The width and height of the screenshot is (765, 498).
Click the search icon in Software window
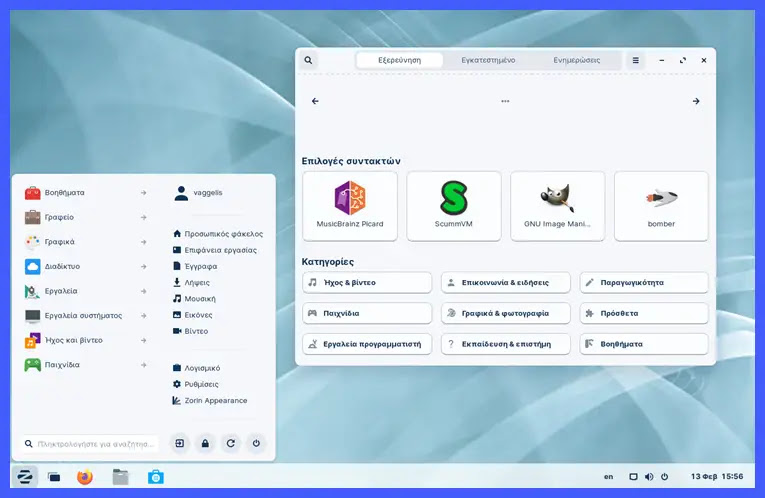click(x=308, y=60)
